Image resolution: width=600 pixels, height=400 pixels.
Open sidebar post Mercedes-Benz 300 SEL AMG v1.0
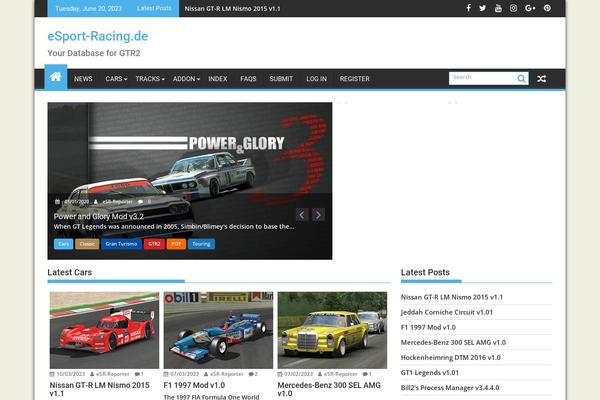(453, 343)
